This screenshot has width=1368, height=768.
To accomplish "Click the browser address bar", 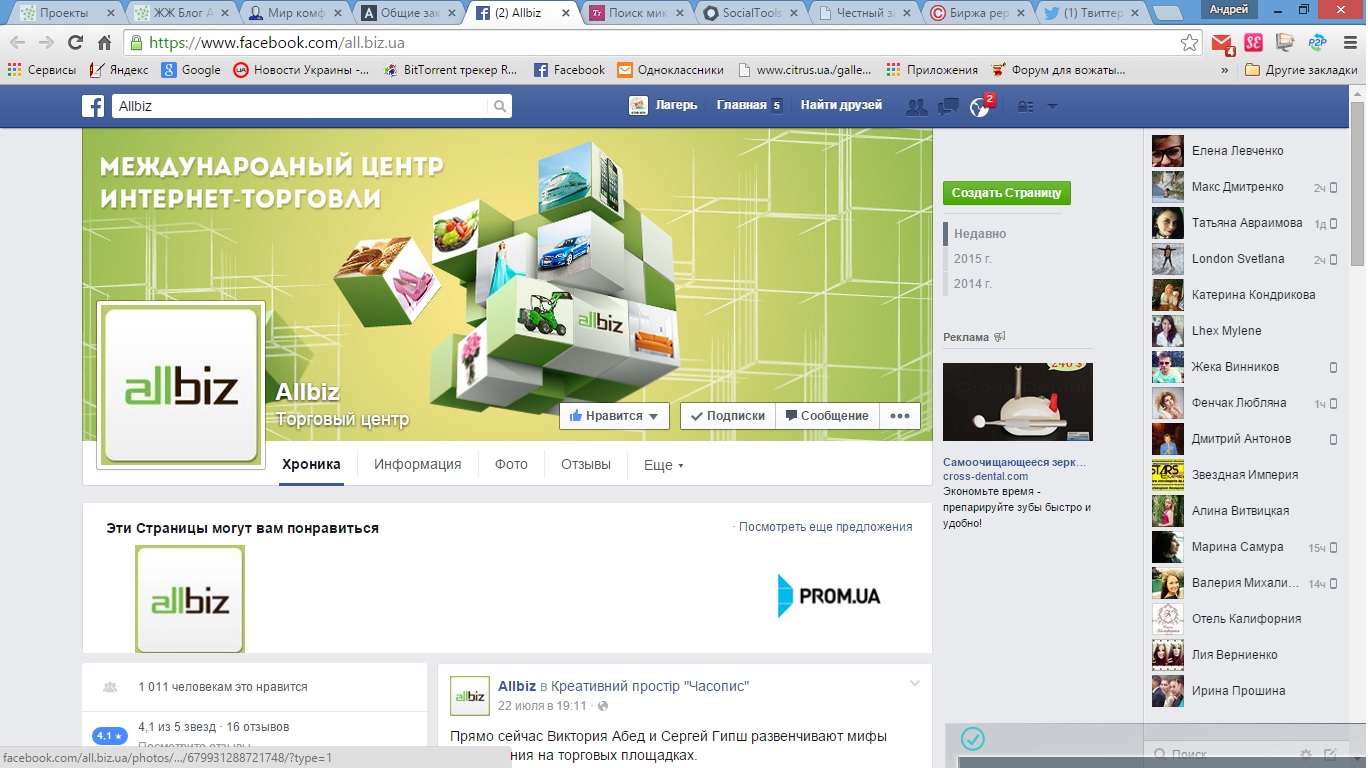I will click(660, 43).
